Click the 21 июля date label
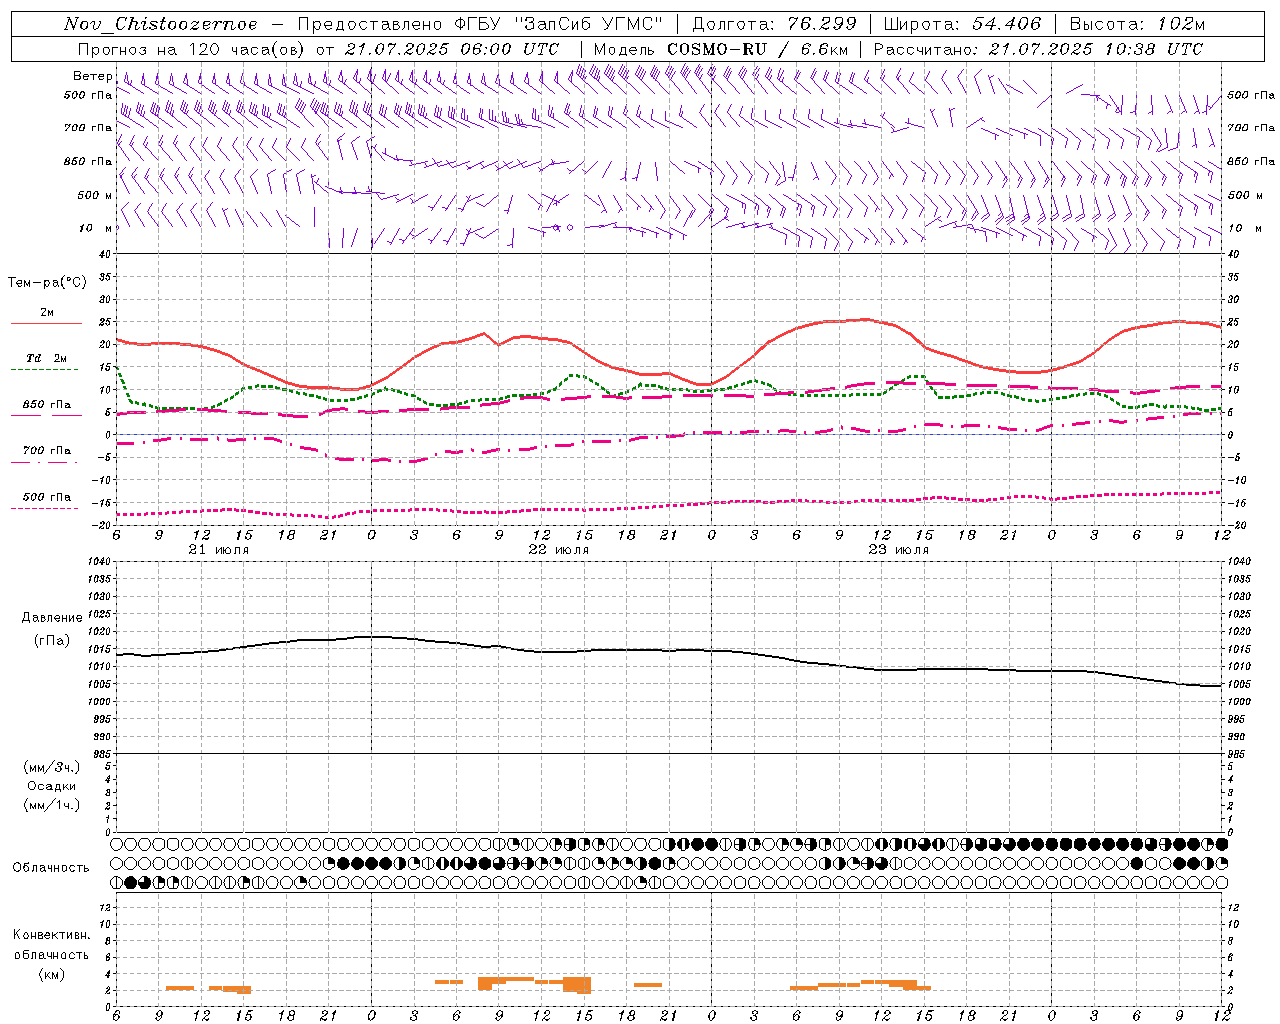 (x=219, y=550)
